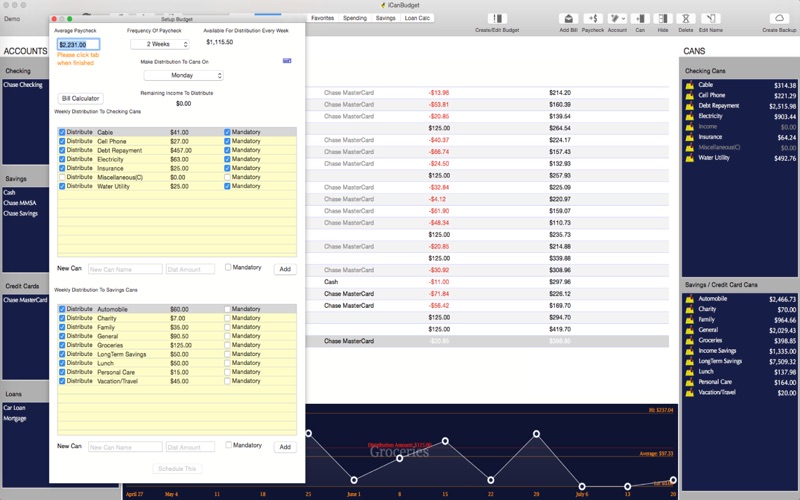Select the Cash savings account

9,192
